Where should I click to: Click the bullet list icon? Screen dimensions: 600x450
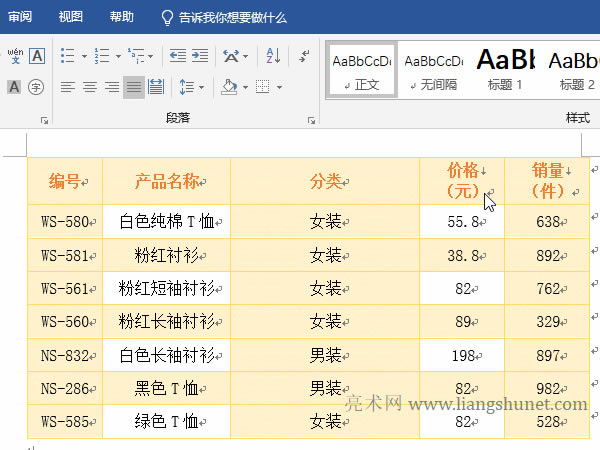[66, 55]
